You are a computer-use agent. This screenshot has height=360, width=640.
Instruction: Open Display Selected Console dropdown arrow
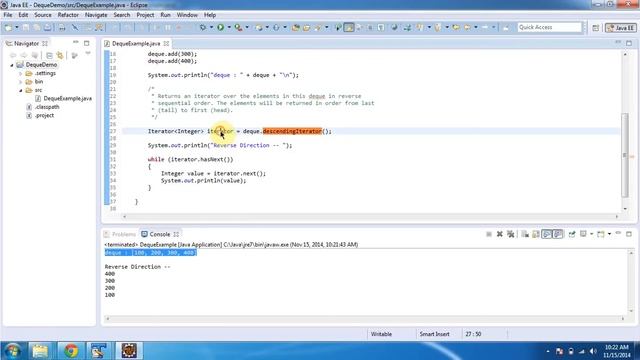pos(591,234)
